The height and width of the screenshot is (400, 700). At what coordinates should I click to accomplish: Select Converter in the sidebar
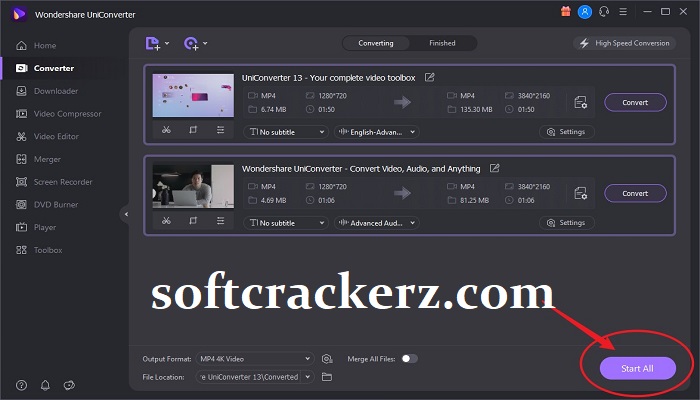pyautogui.click(x=45, y=68)
